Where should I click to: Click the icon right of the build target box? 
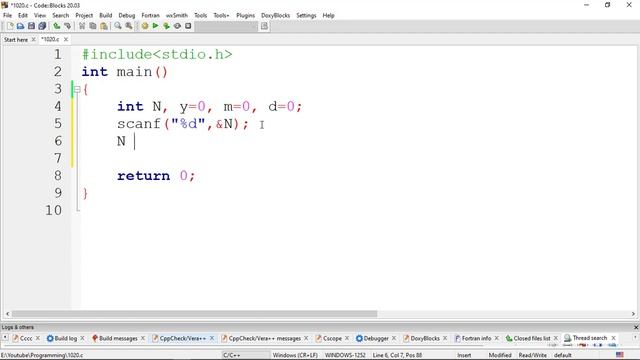pyautogui.click(x=264, y=26)
